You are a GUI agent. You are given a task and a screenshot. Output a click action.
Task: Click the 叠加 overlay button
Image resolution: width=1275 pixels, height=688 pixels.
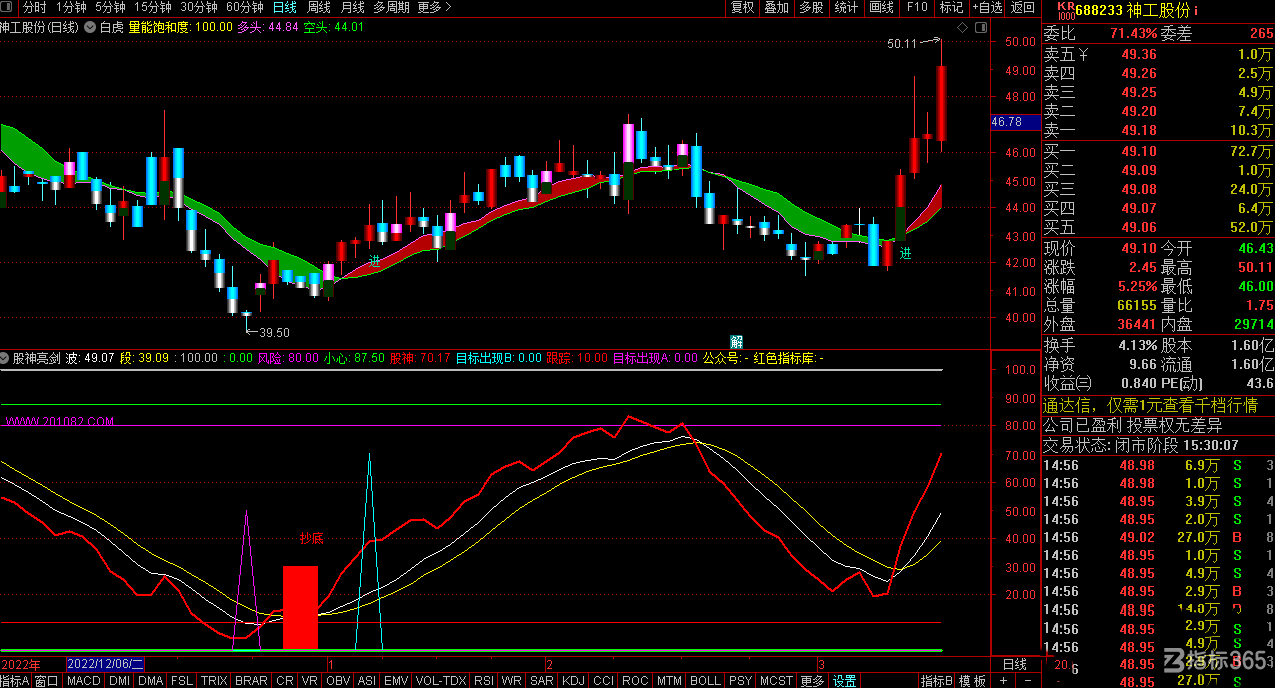[776, 7]
